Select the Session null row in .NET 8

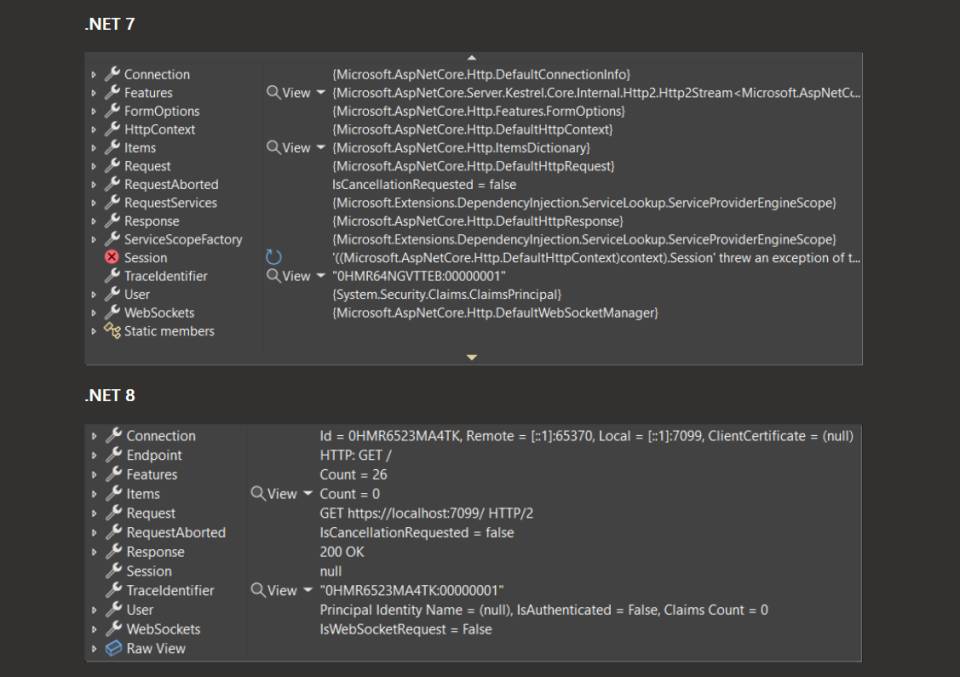473,571
